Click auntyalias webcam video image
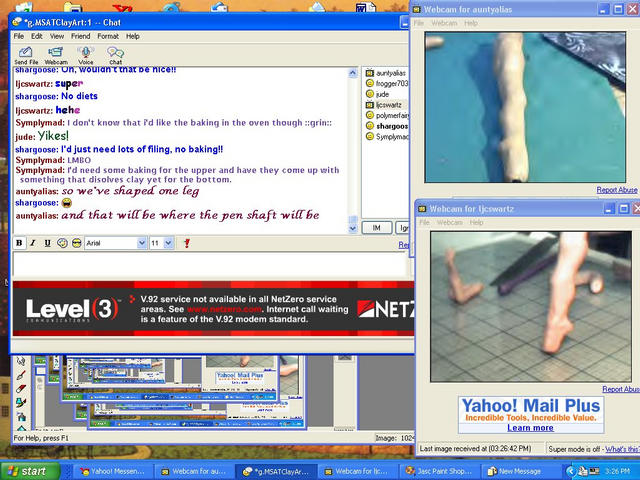The image size is (640, 480). (x=525, y=107)
